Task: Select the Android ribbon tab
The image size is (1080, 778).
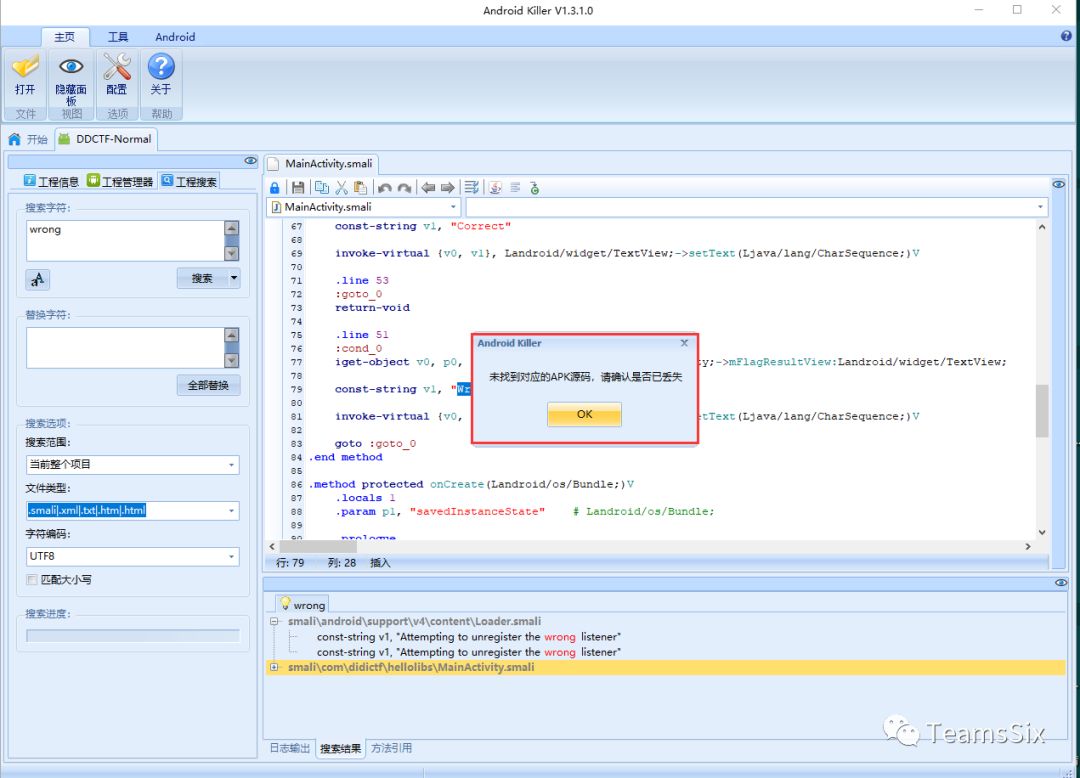Action: [x=175, y=36]
